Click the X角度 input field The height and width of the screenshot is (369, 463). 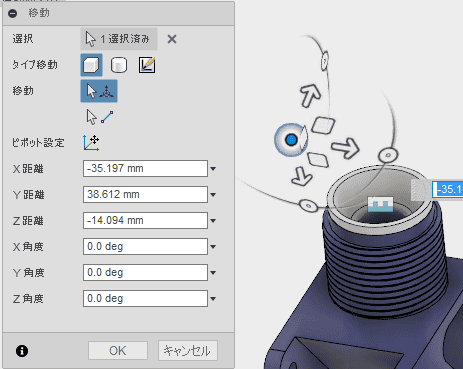pyautogui.click(x=145, y=247)
